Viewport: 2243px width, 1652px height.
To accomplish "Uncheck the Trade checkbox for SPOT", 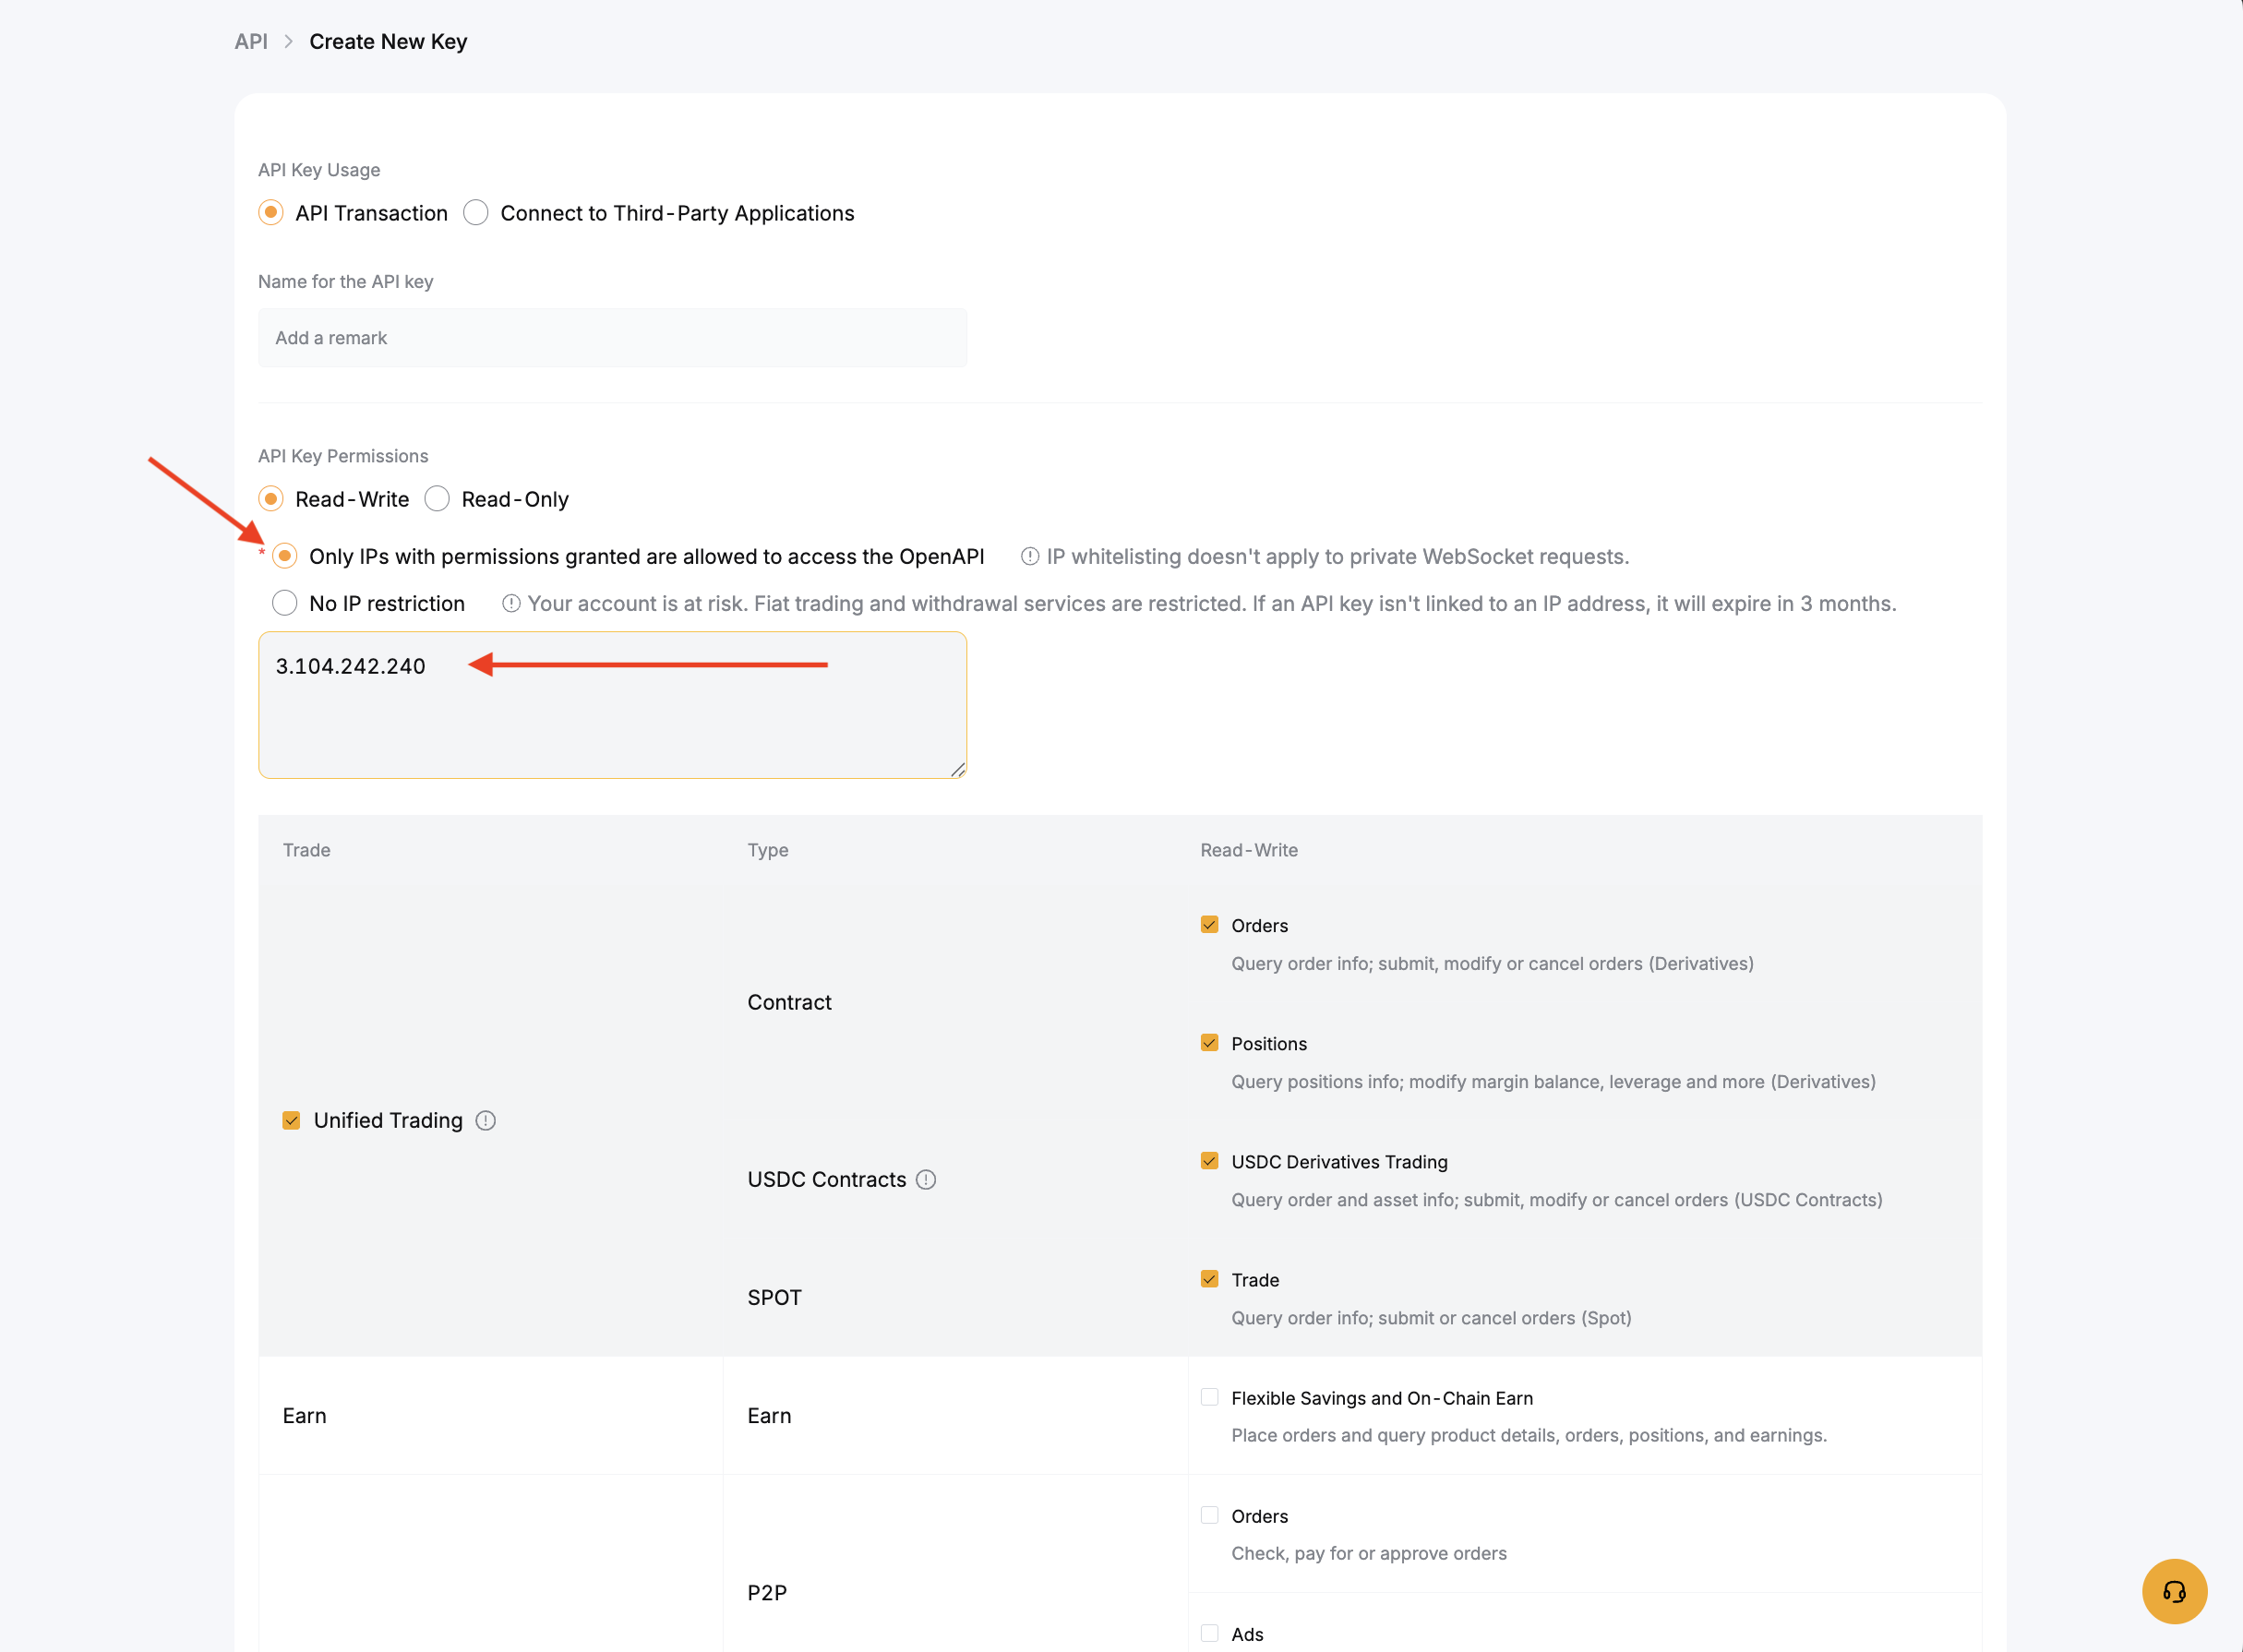I will pos(1209,1278).
